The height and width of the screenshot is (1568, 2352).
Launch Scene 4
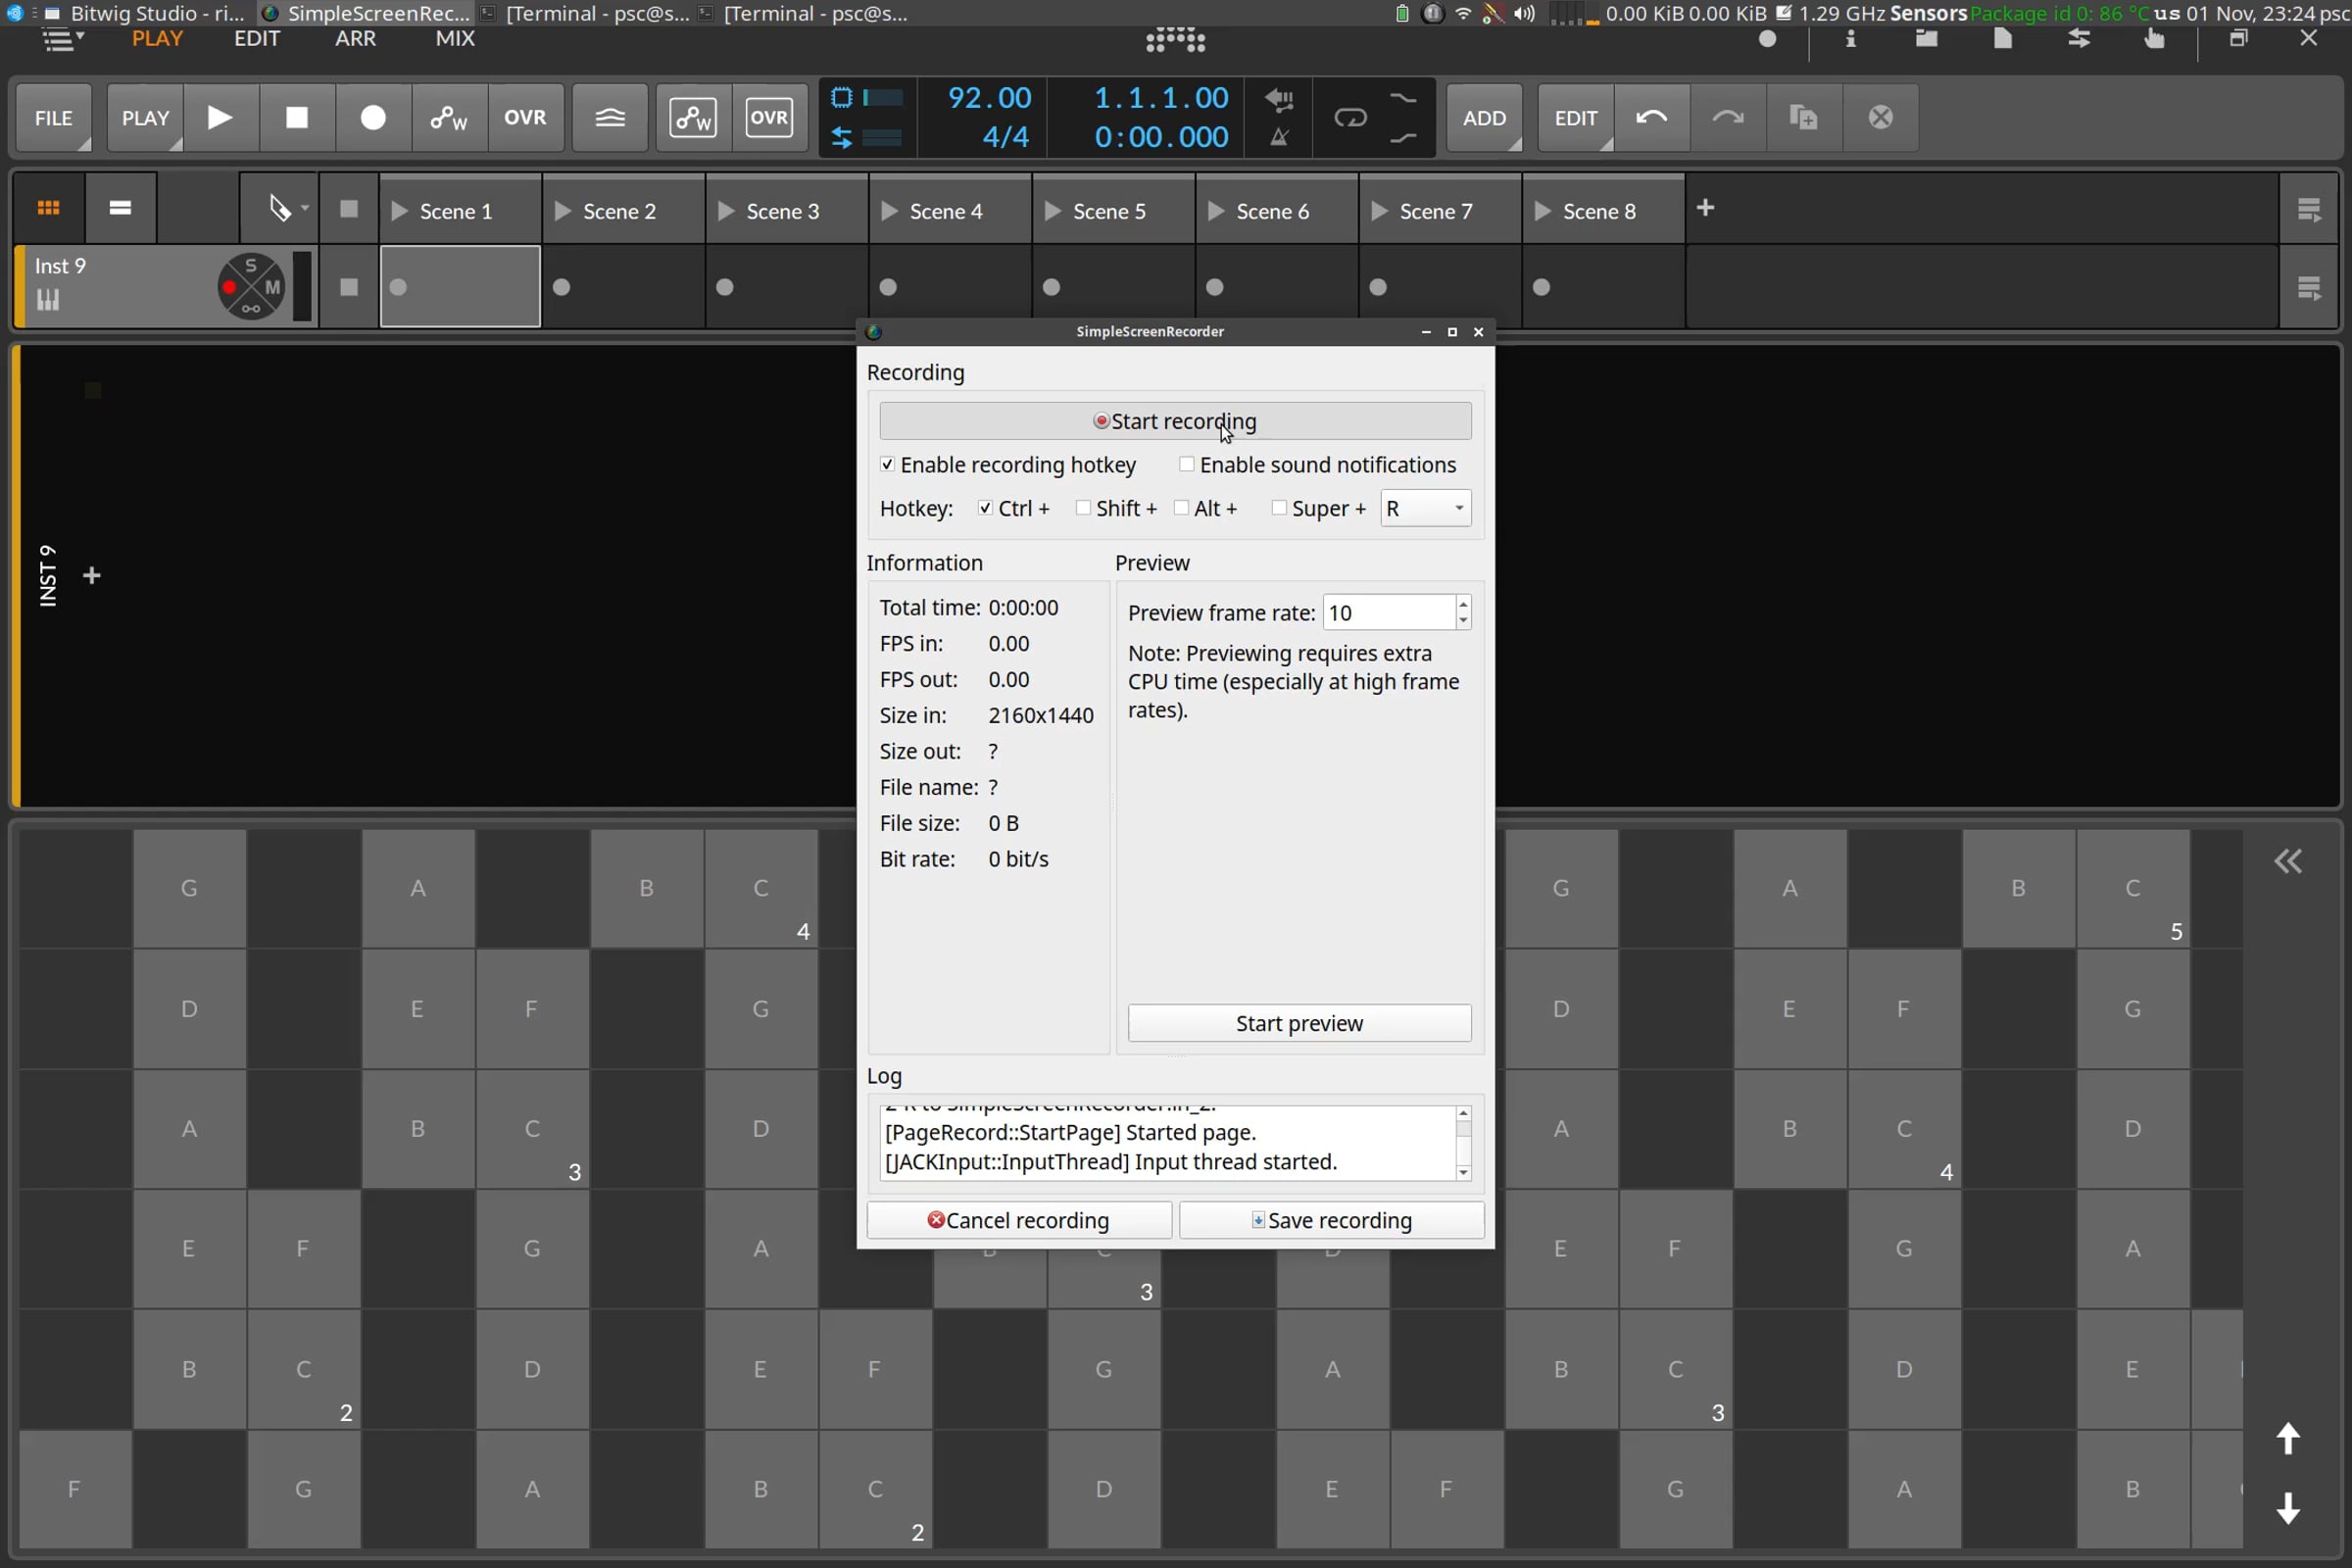pos(890,211)
